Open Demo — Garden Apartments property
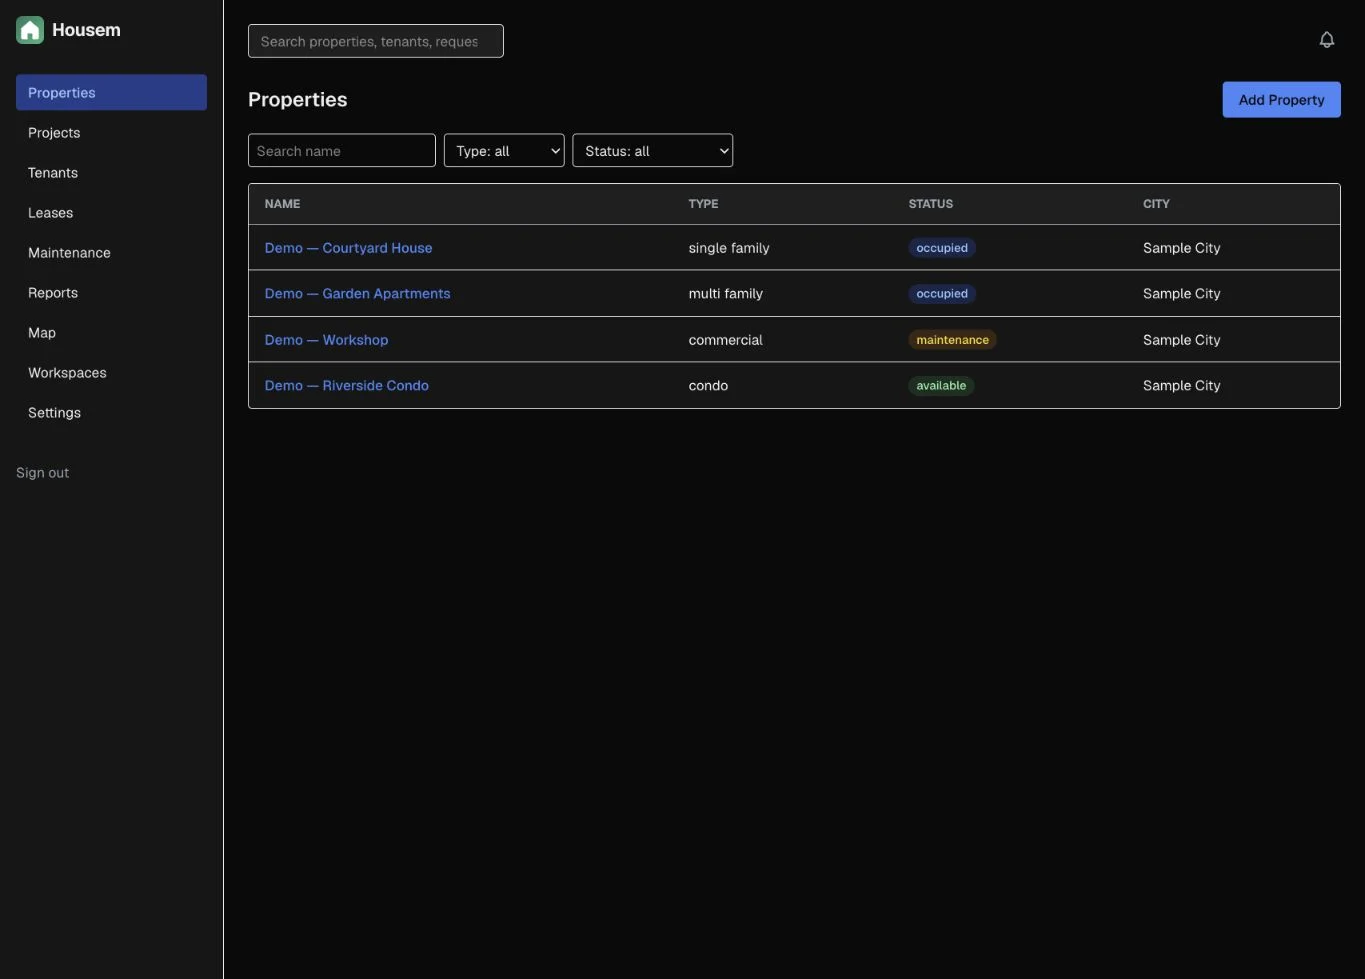The width and height of the screenshot is (1365, 979). pyautogui.click(x=357, y=294)
